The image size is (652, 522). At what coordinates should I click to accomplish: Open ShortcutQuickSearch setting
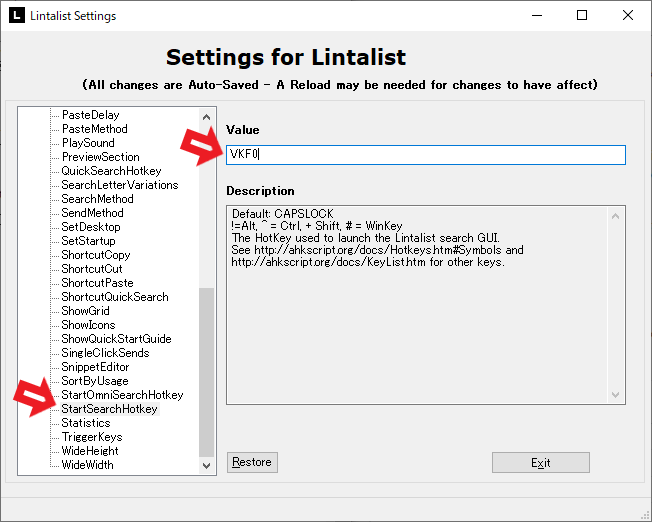[x=115, y=297]
